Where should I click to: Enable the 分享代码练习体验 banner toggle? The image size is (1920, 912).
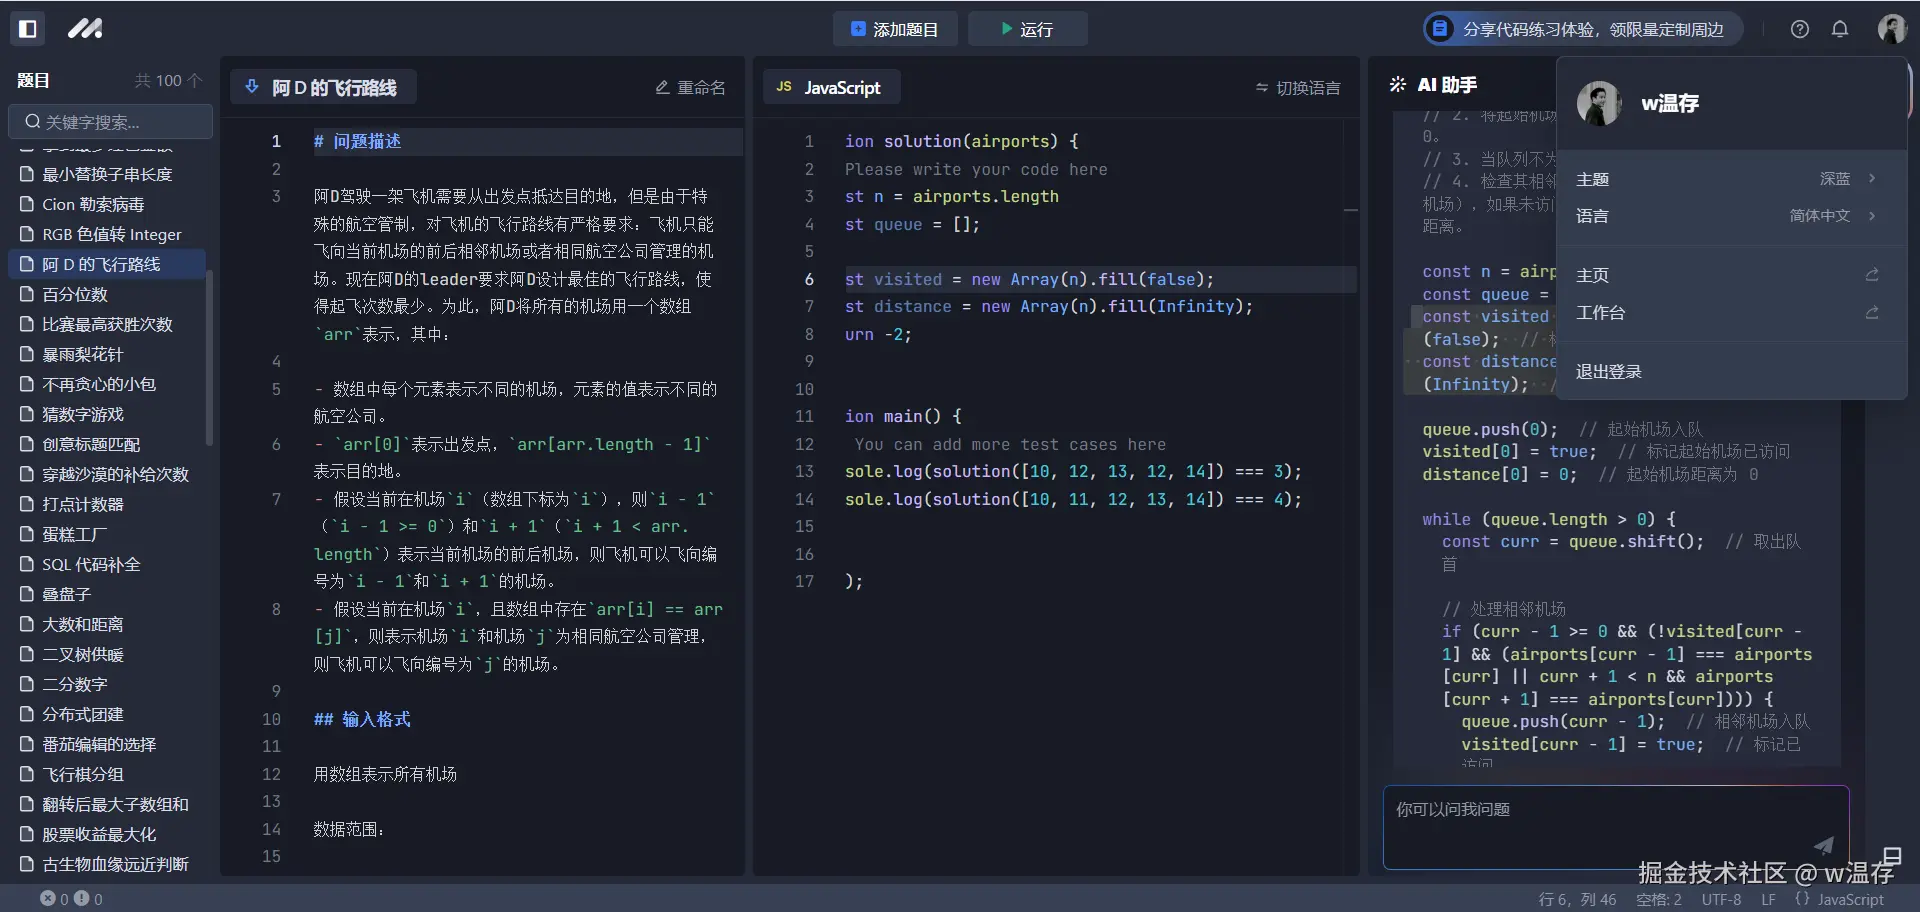(1439, 29)
